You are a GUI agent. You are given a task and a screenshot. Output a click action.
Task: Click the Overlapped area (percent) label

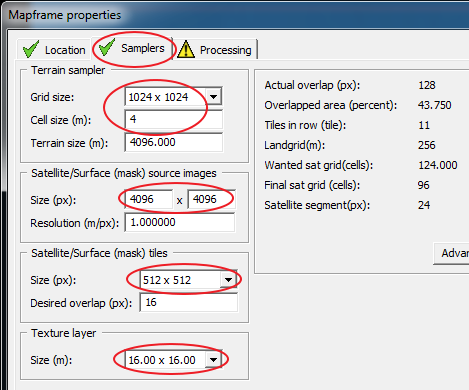[331, 105]
